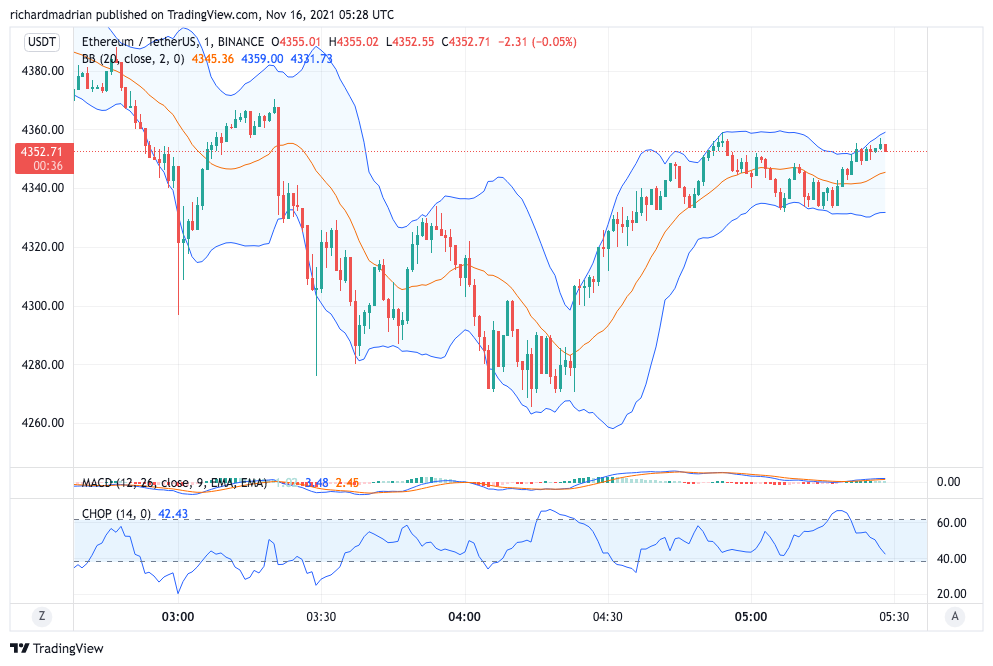Click the 60.00 level on CHOP axis
The width and height of the screenshot is (993, 666).
(951, 523)
